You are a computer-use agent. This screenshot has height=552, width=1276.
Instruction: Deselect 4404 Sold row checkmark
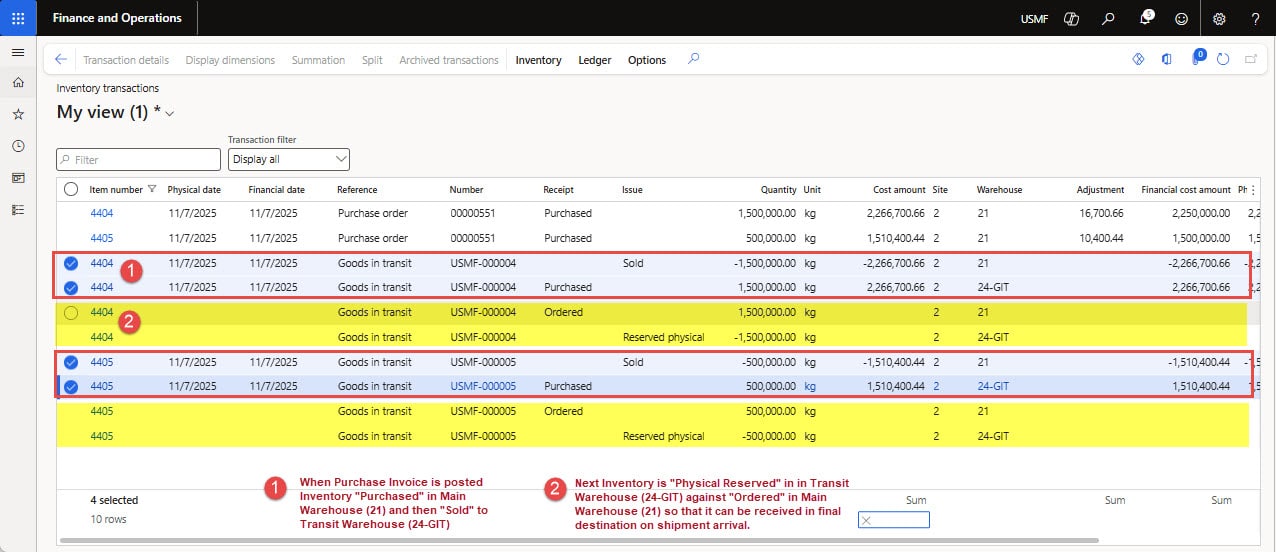click(71, 263)
